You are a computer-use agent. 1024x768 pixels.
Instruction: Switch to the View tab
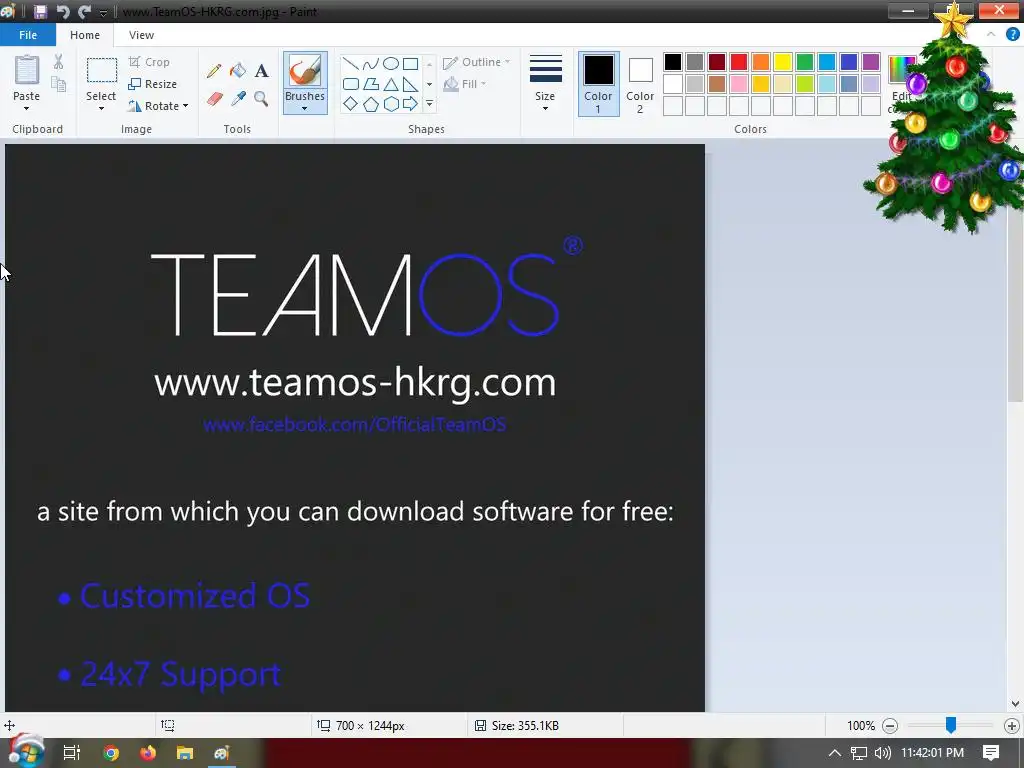pos(141,35)
